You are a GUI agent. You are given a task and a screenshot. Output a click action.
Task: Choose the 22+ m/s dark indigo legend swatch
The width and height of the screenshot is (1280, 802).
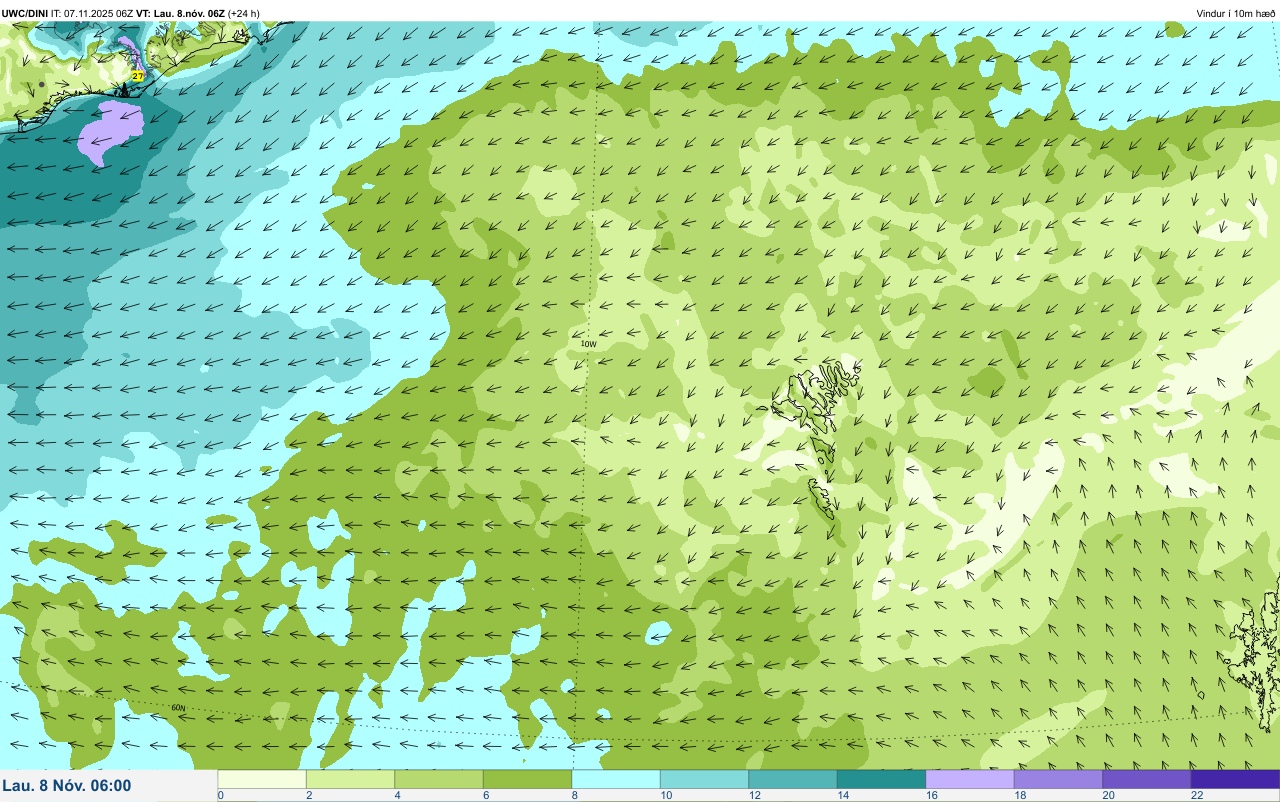point(1235,779)
